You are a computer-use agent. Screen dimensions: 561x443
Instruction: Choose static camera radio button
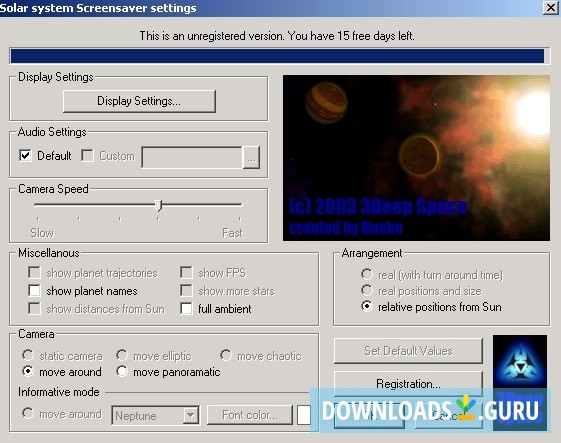[28, 355]
